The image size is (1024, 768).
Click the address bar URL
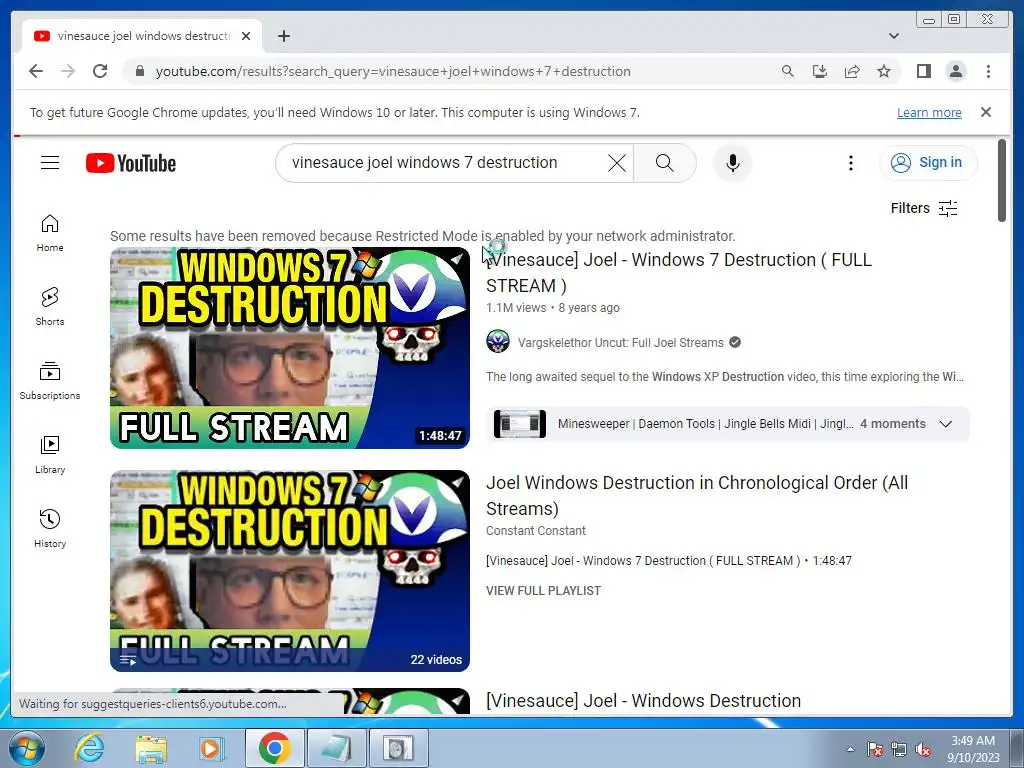pos(393,71)
